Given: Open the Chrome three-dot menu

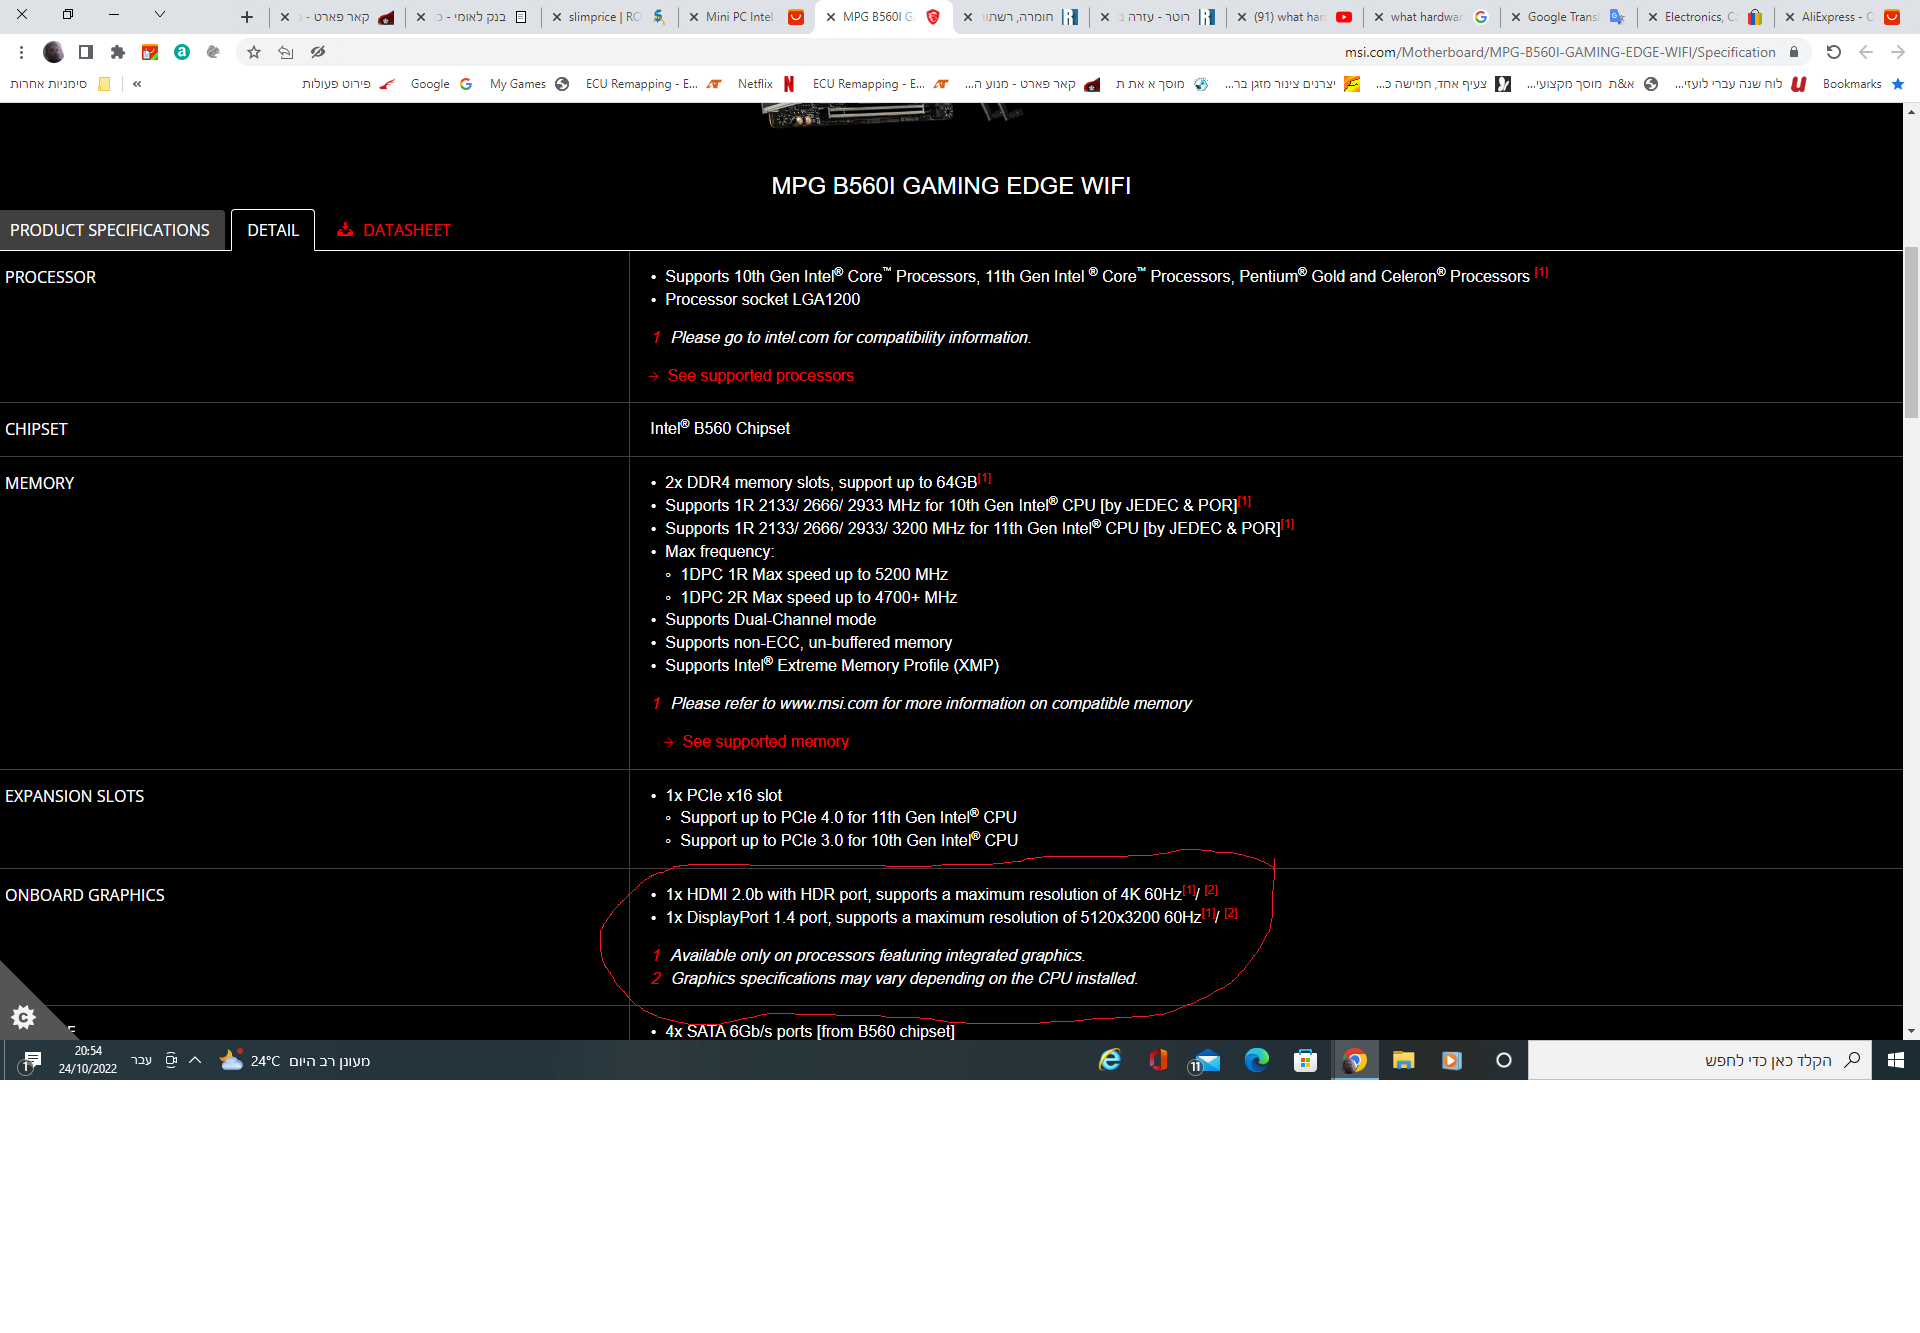Looking at the screenshot, I should click(21, 52).
